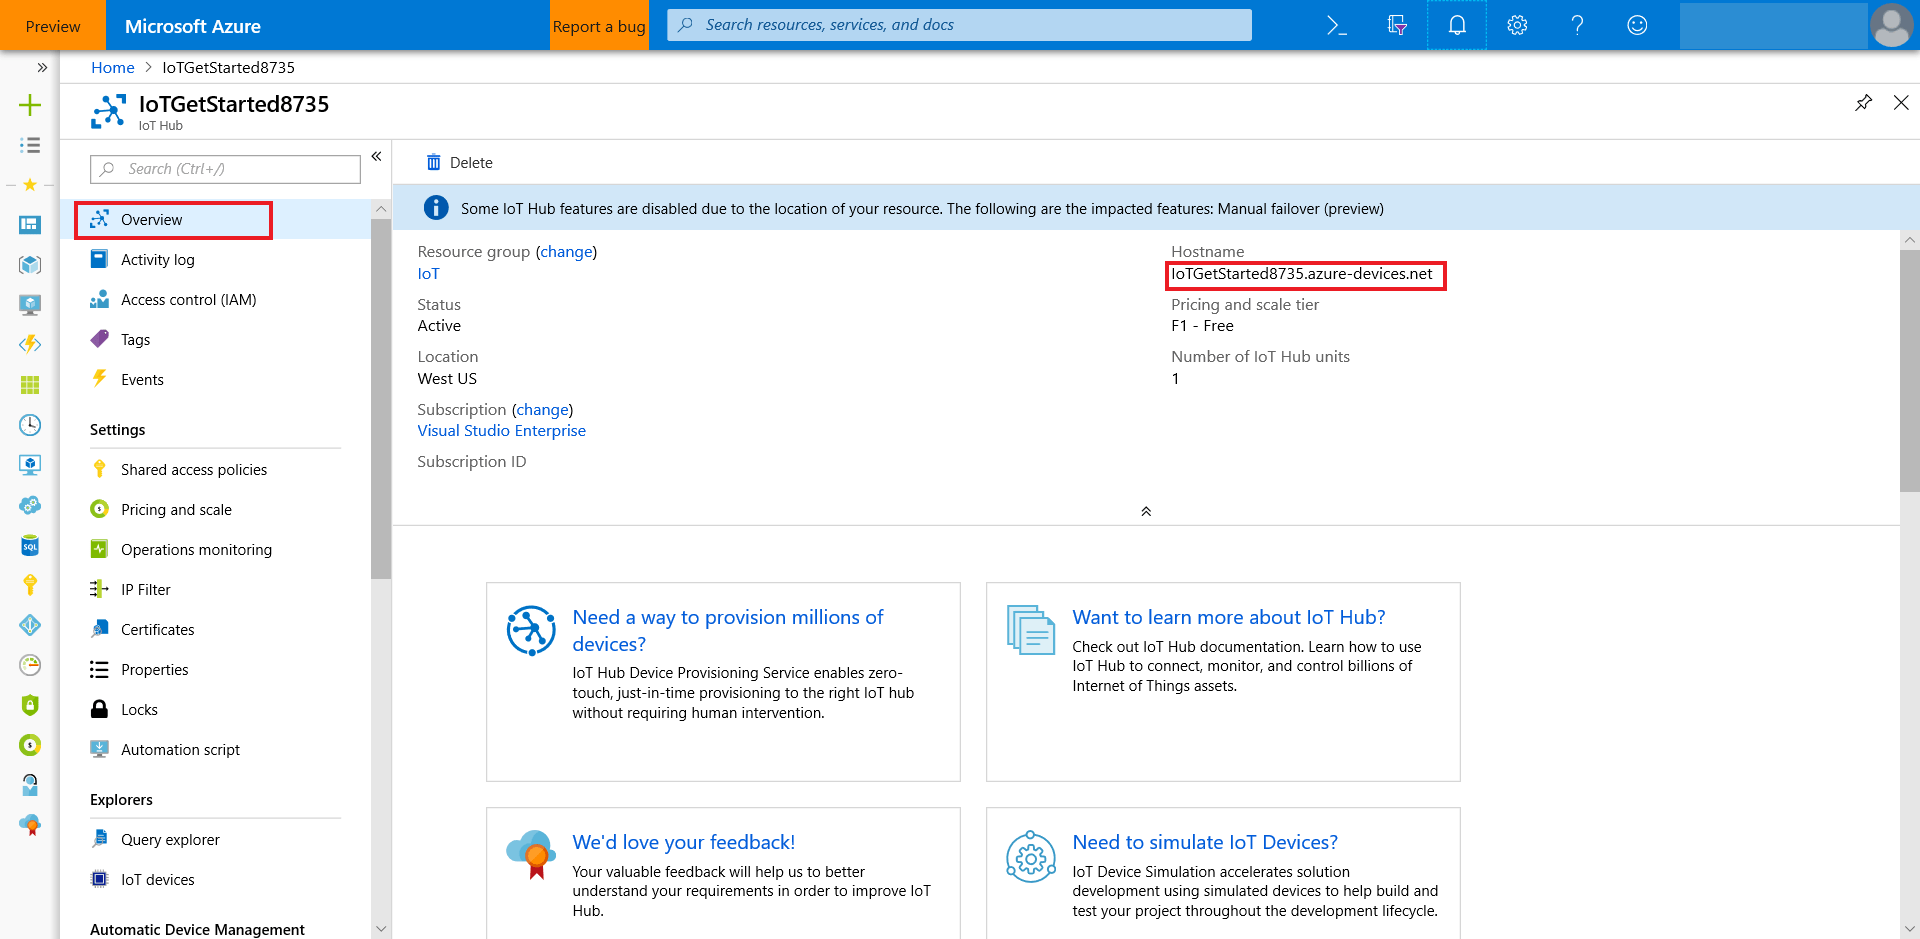This screenshot has width=1920, height=939.
Task: Pin the IoT Hub blade with pushpin icon
Action: click(1863, 102)
